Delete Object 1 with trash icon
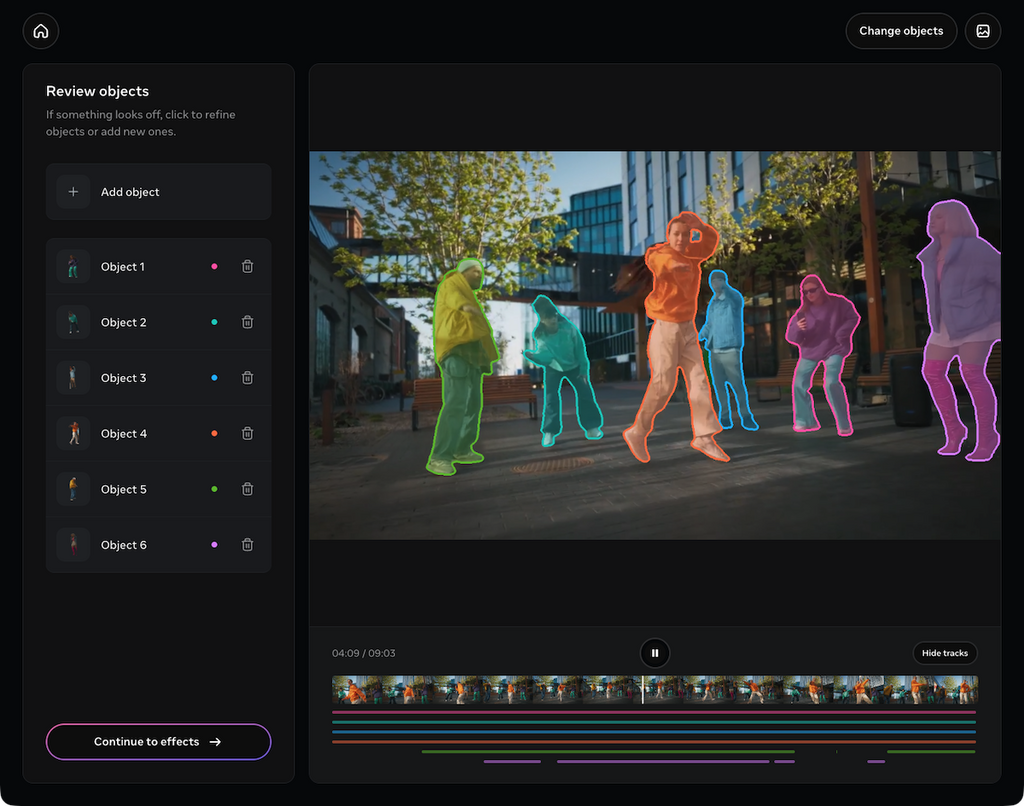Image resolution: width=1024 pixels, height=806 pixels. pyautogui.click(x=247, y=267)
